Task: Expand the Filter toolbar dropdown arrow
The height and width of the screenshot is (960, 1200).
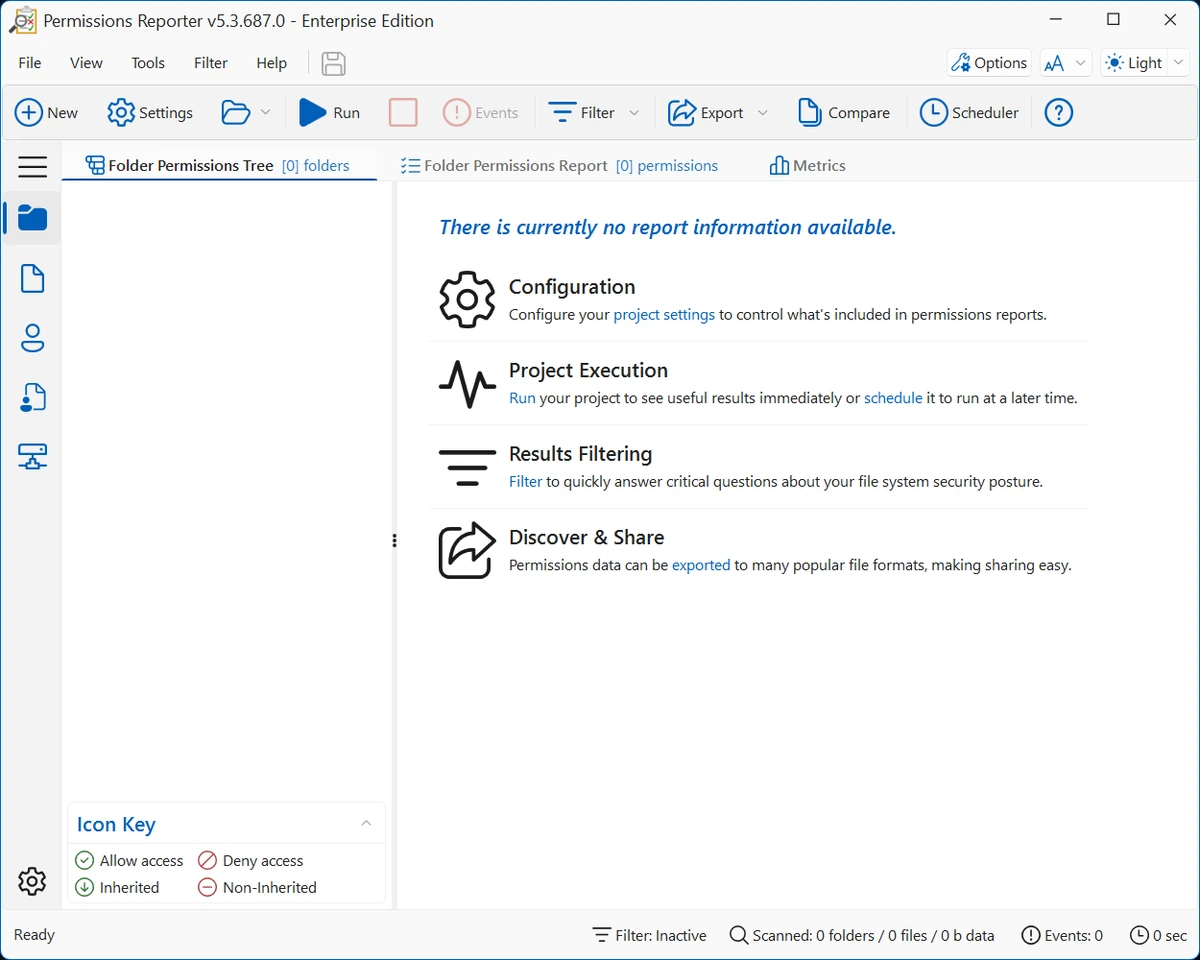Action: coord(634,113)
